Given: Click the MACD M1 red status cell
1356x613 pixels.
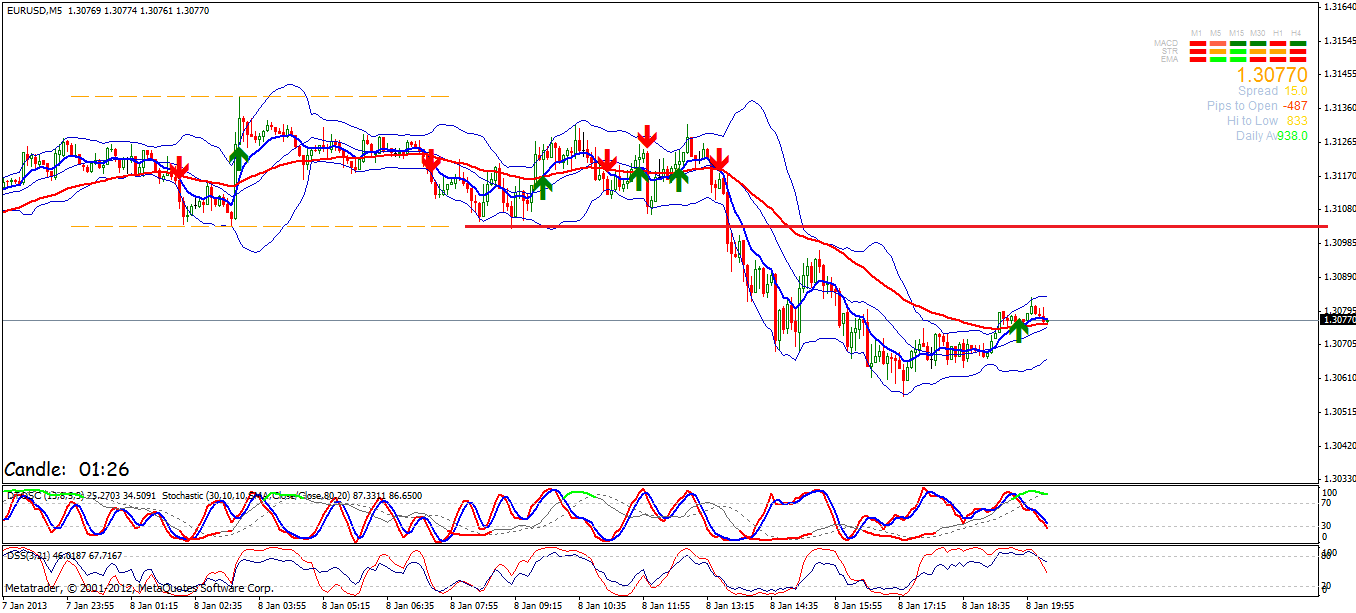Looking at the screenshot, I should (1198, 43).
